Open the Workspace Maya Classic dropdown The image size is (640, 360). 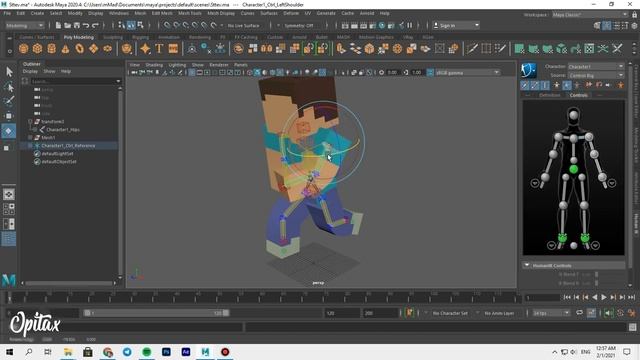[590, 15]
